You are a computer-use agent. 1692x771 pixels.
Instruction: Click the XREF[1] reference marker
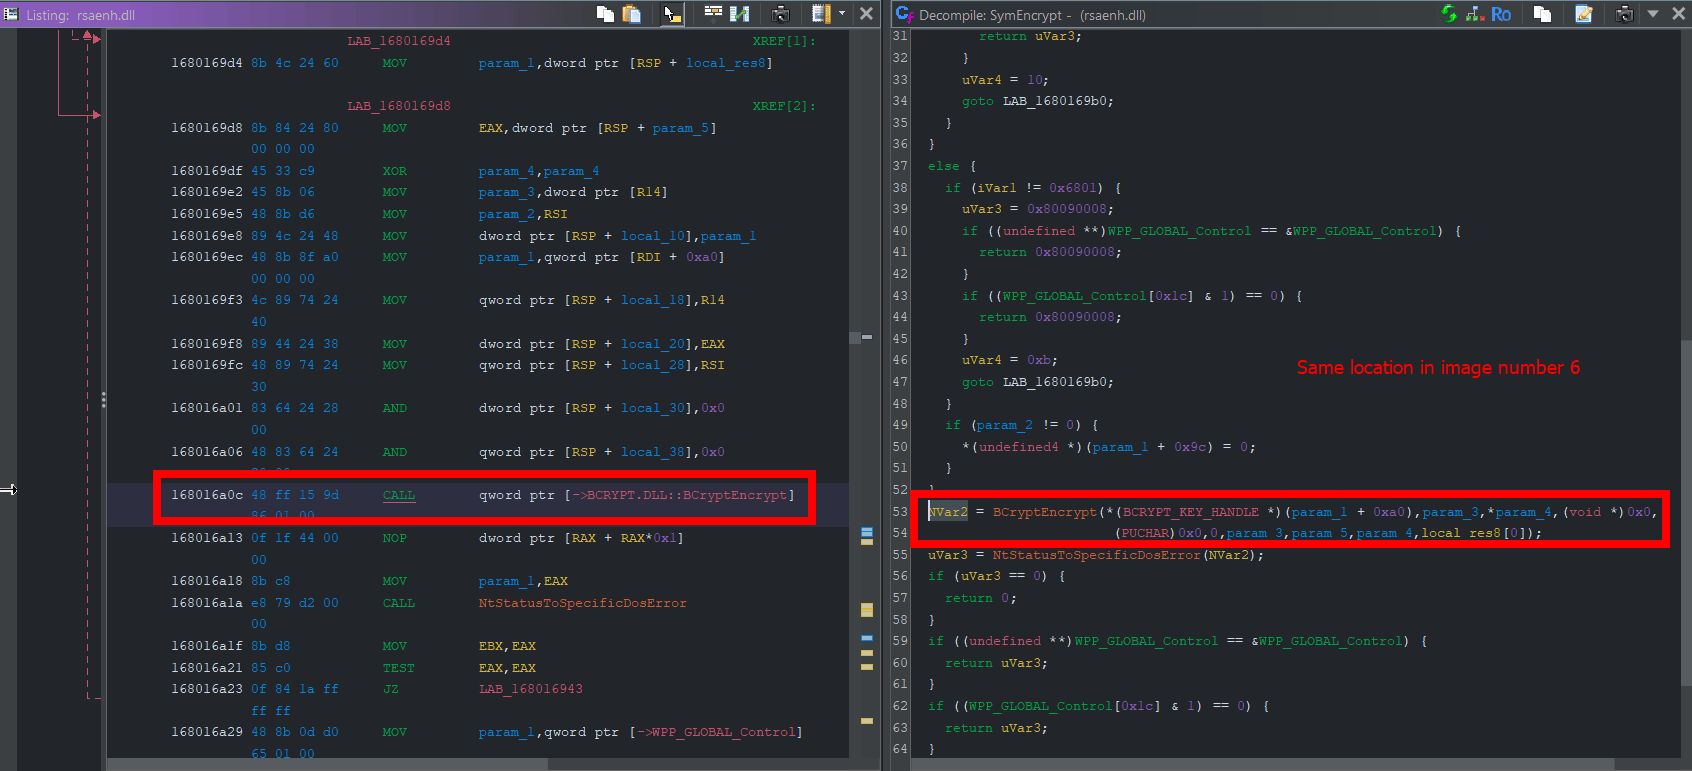coord(784,41)
